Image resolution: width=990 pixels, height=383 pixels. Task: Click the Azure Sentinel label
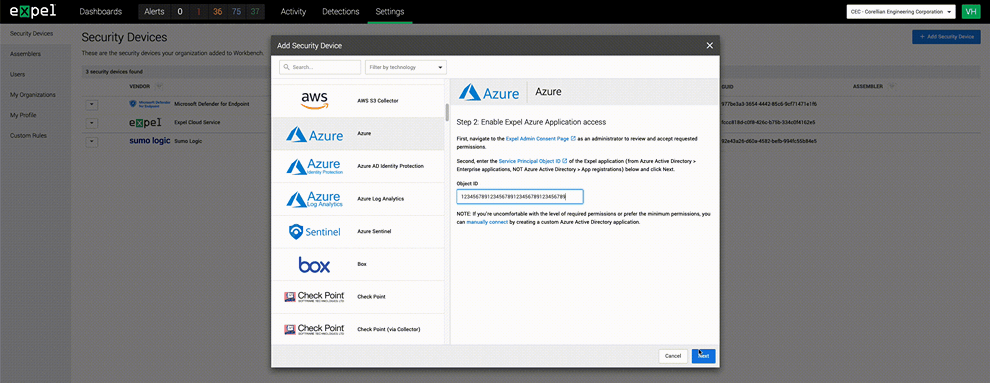[x=374, y=232]
